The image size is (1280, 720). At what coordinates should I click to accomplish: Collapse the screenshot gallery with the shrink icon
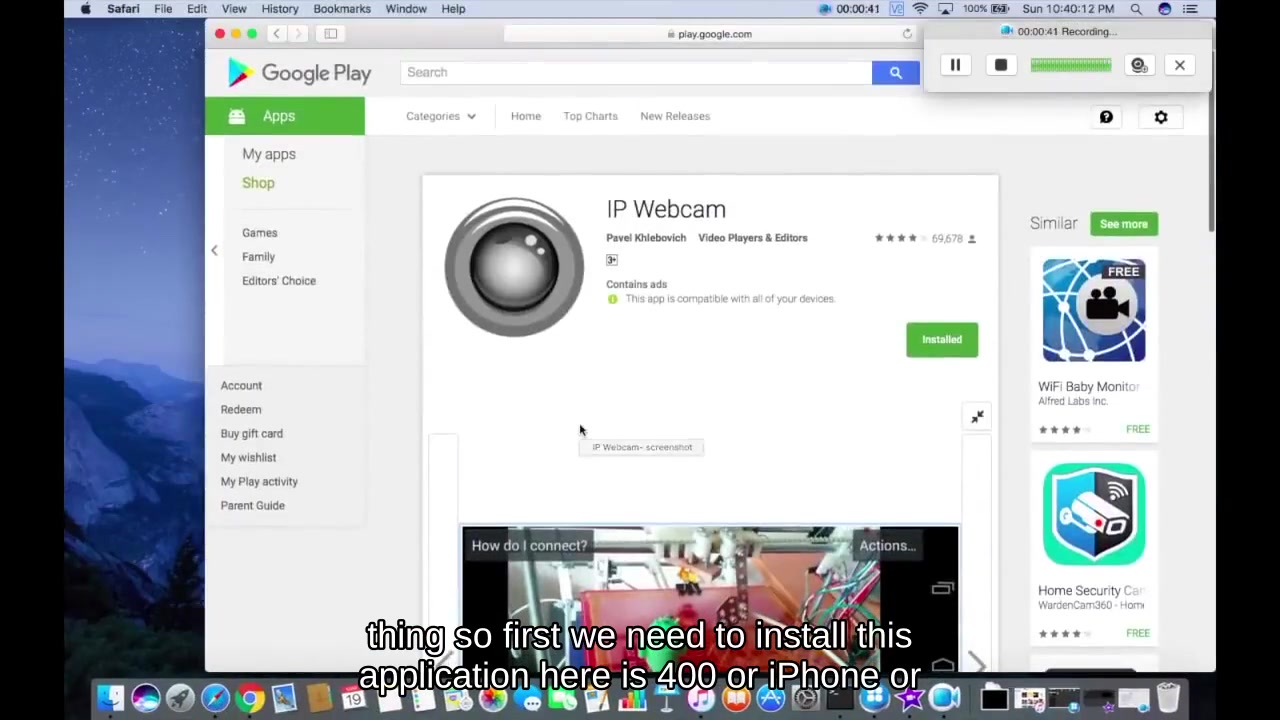coord(977,416)
